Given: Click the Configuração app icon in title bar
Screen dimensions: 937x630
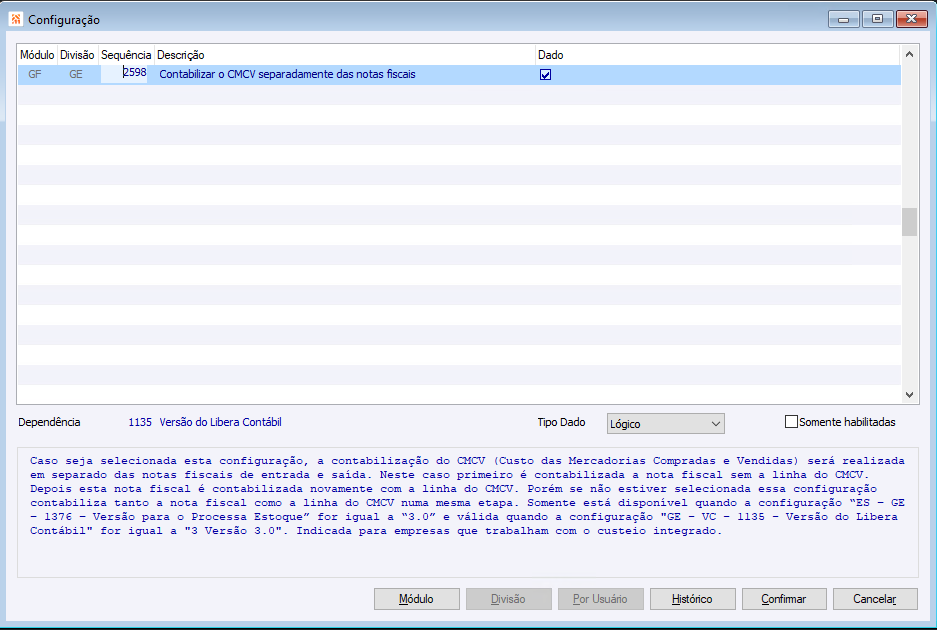Looking at the screenshot, I should pyautogui.click(x=16, y=19).
